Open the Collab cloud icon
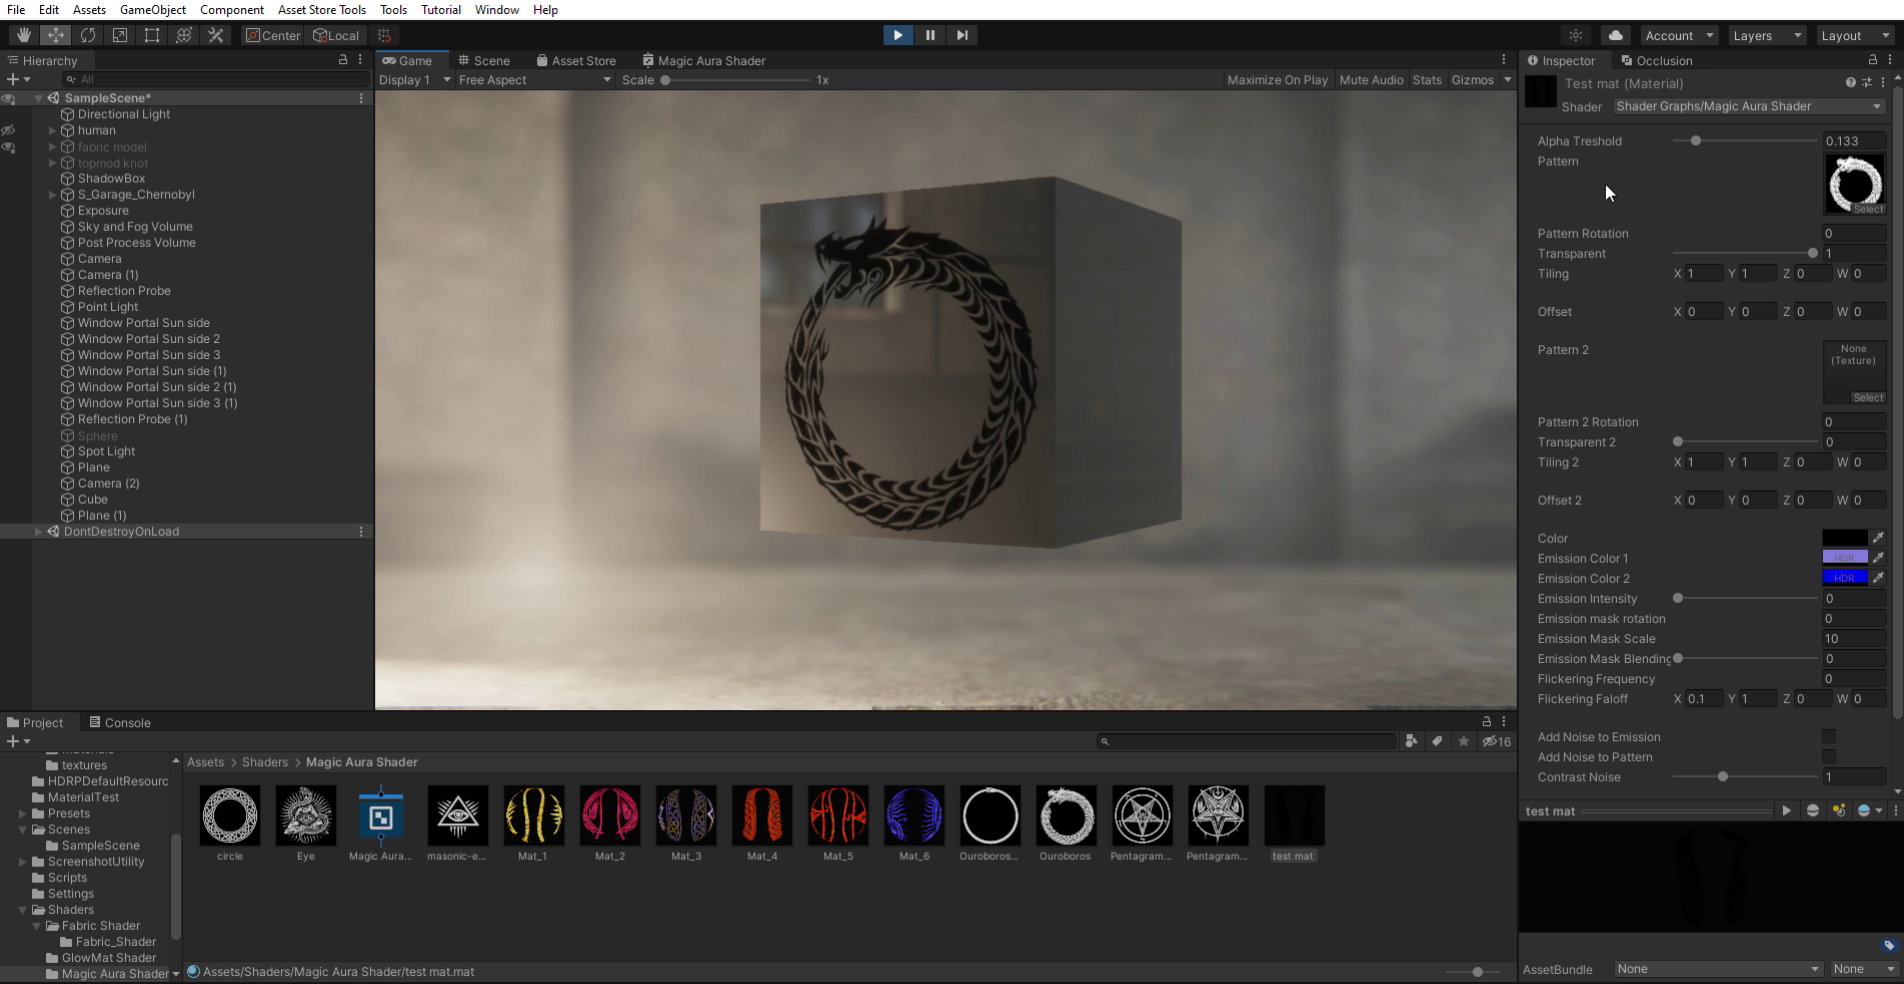Viewport: 1904px width, 984px height. click(x=1615, y=35)
